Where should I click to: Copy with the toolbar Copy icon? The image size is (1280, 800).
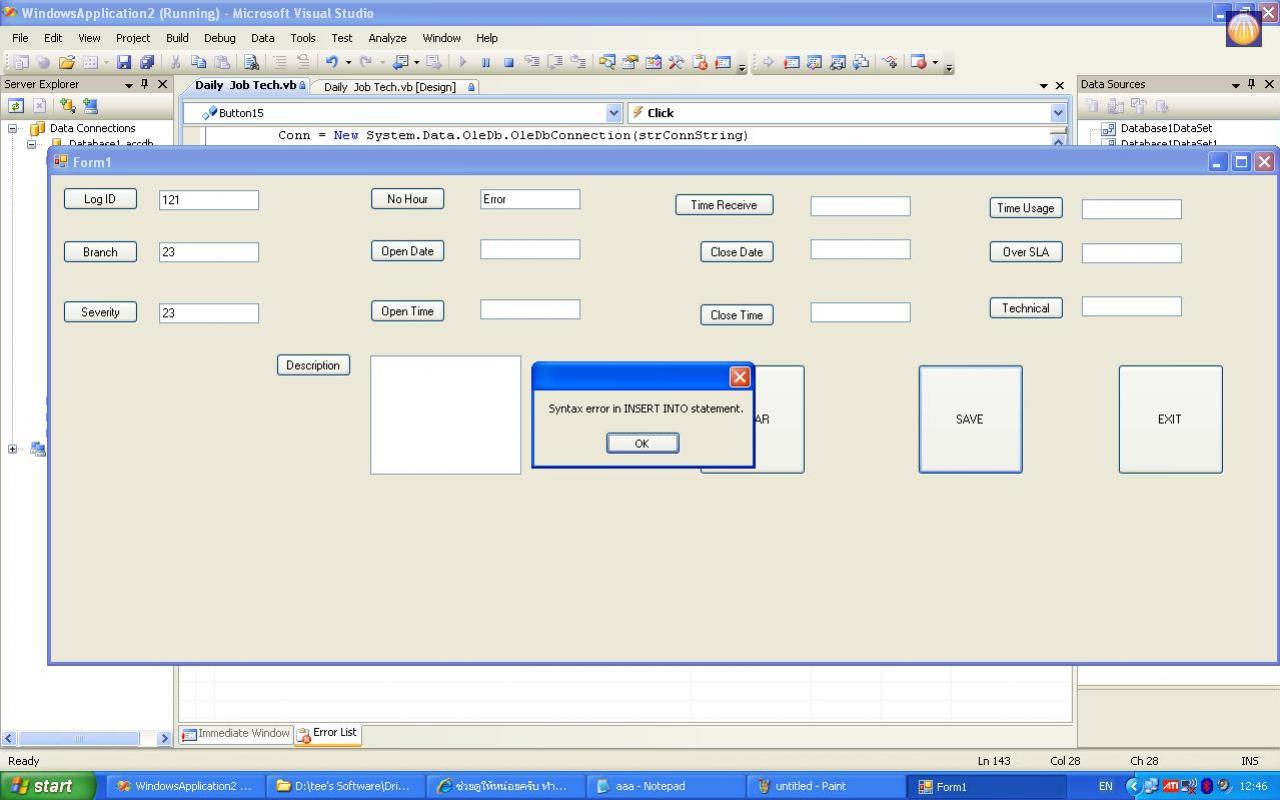click(199, 62)
